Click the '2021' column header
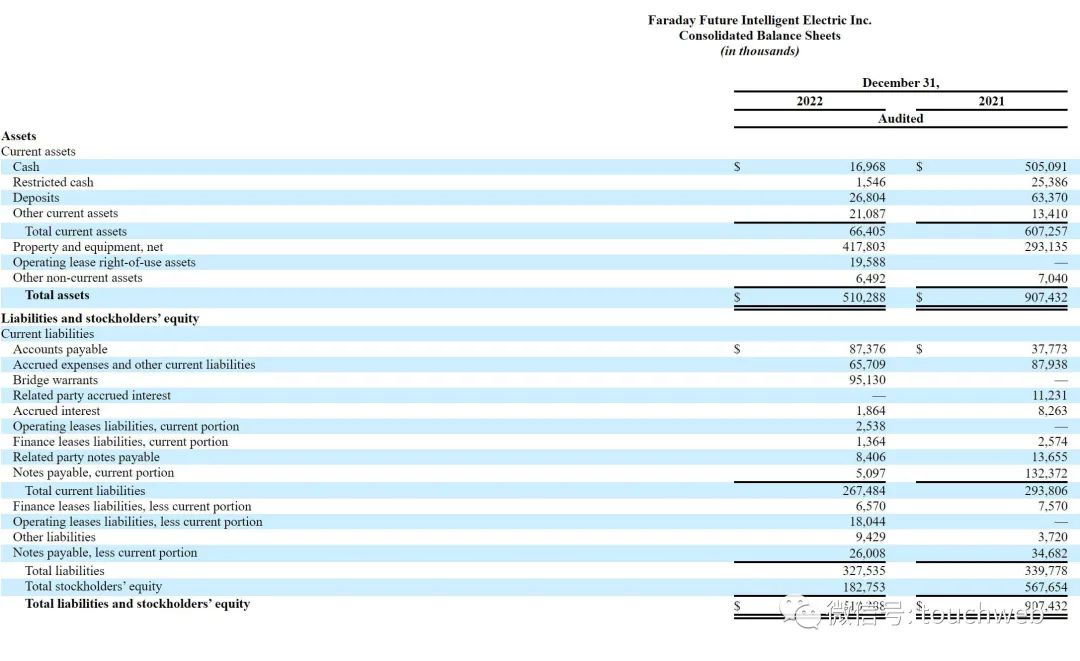Viewport: 1080px width, 661px height. pos(991,101)
